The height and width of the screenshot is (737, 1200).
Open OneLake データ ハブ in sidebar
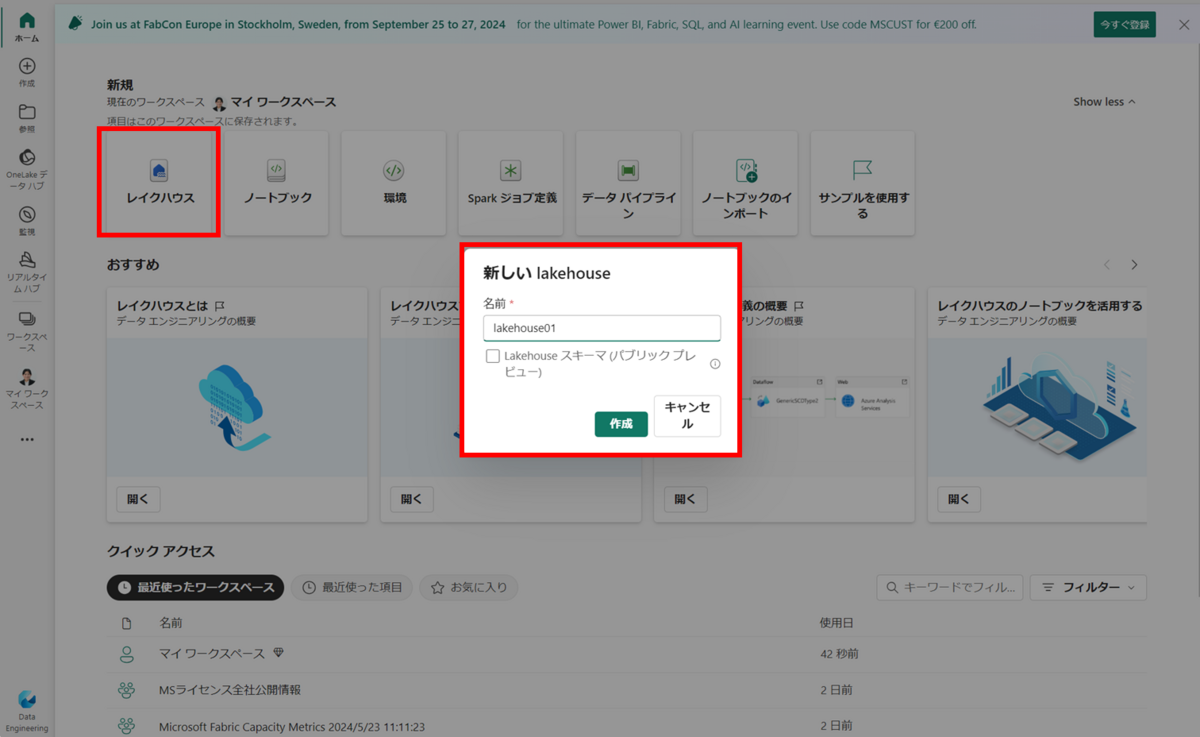click(x=27, y=169)
